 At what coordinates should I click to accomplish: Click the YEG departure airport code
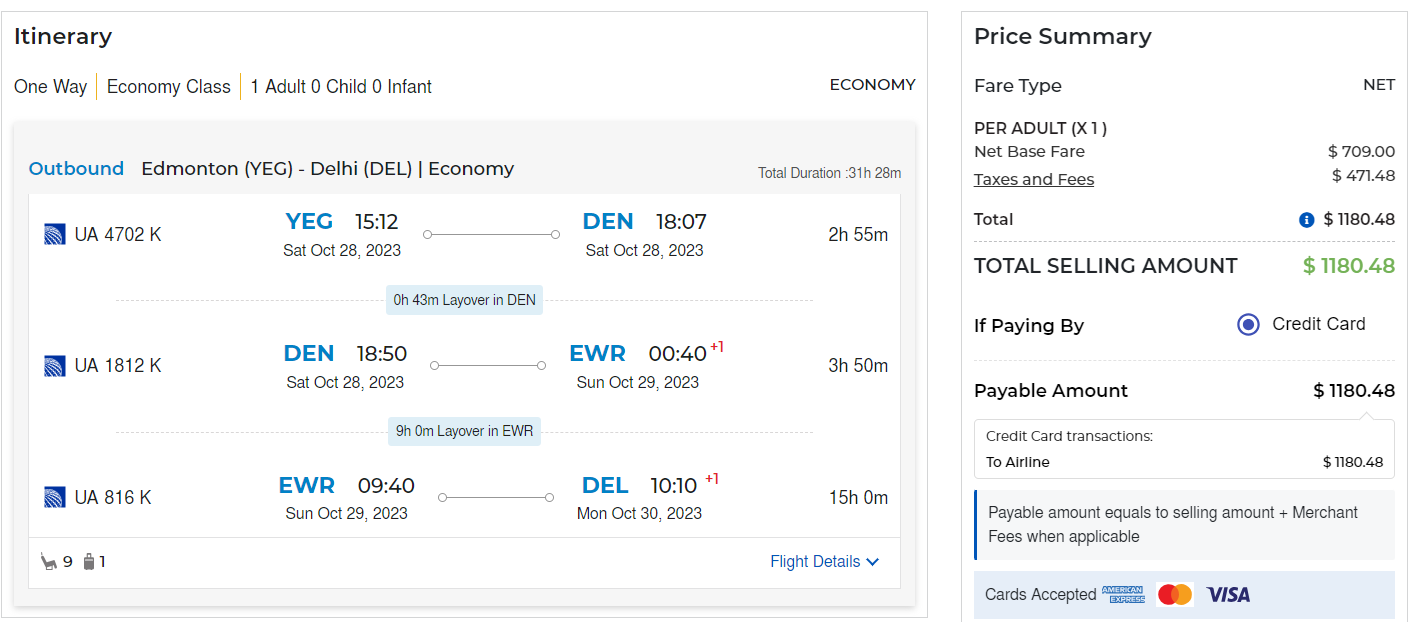(309, 222)
